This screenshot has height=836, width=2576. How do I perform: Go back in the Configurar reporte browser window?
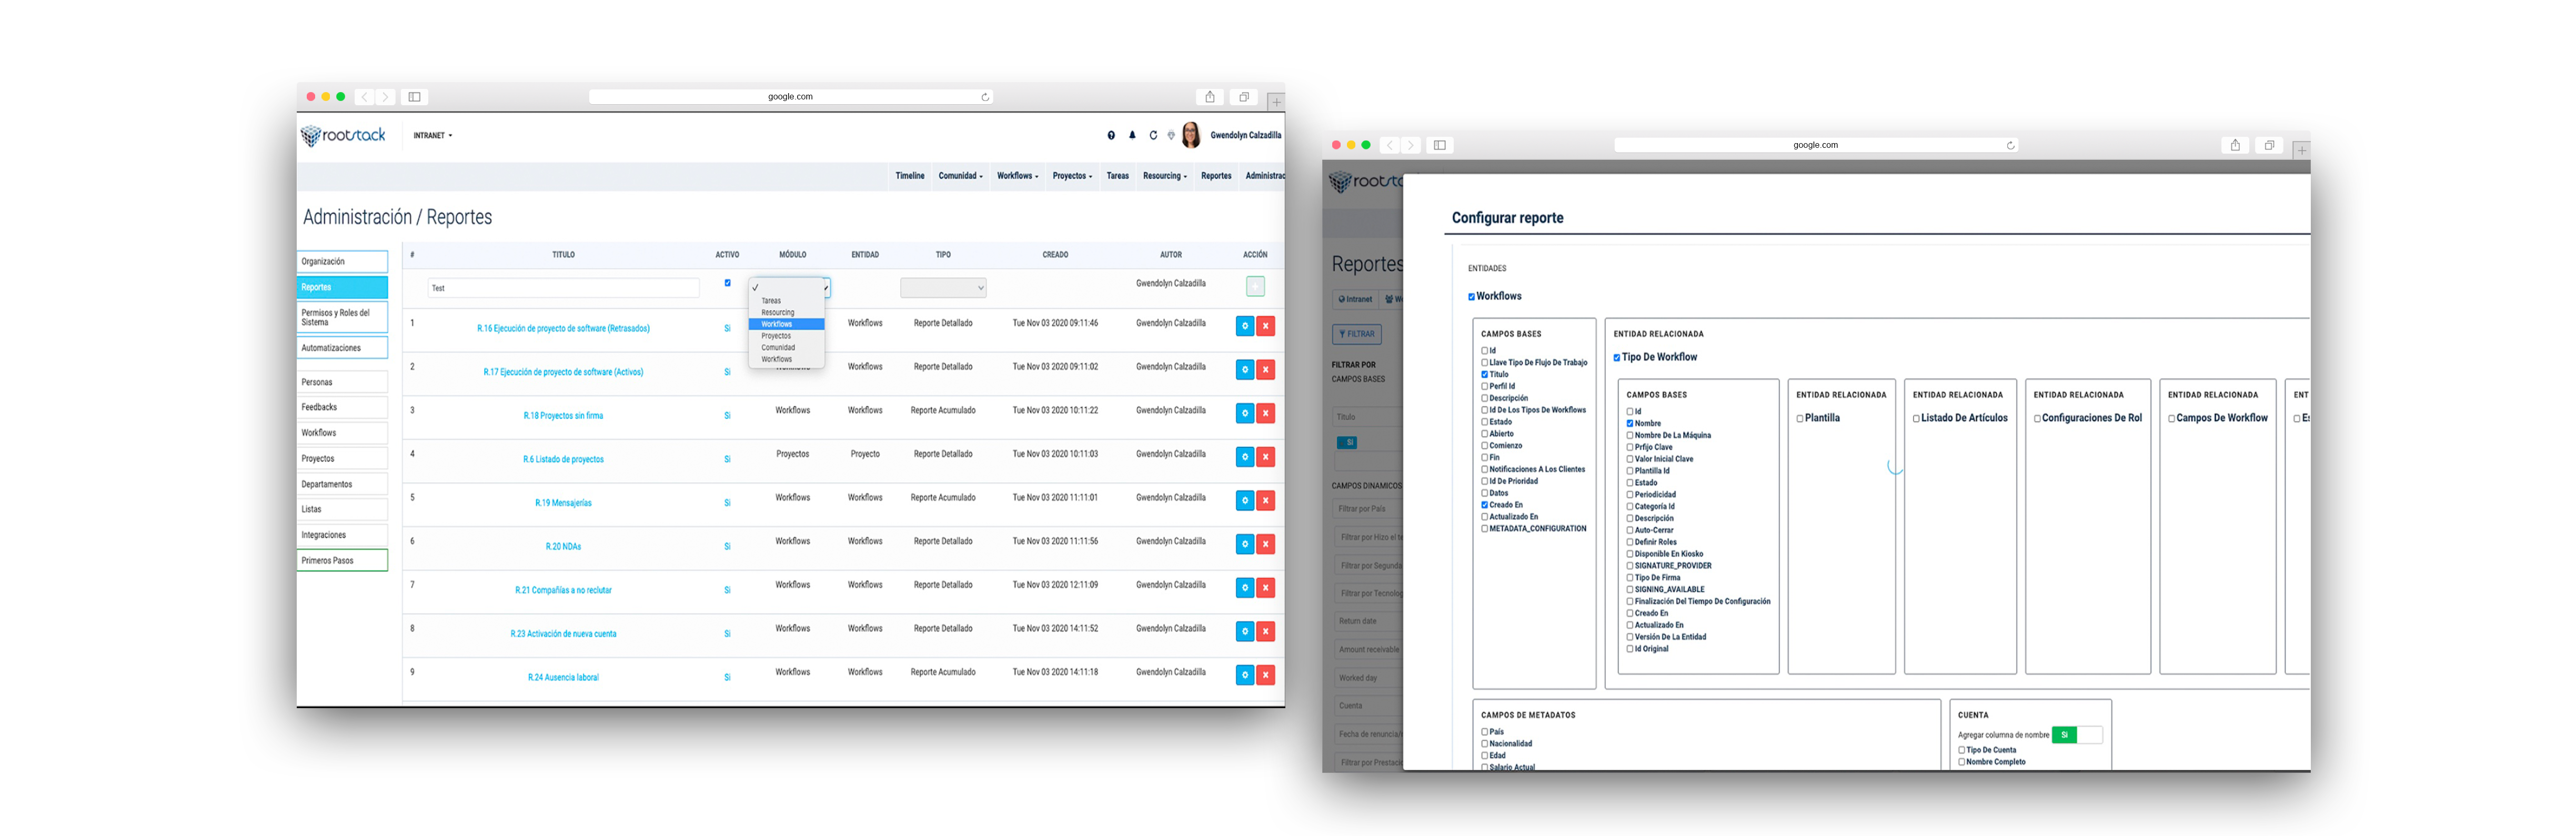[x=1390, y=145]
